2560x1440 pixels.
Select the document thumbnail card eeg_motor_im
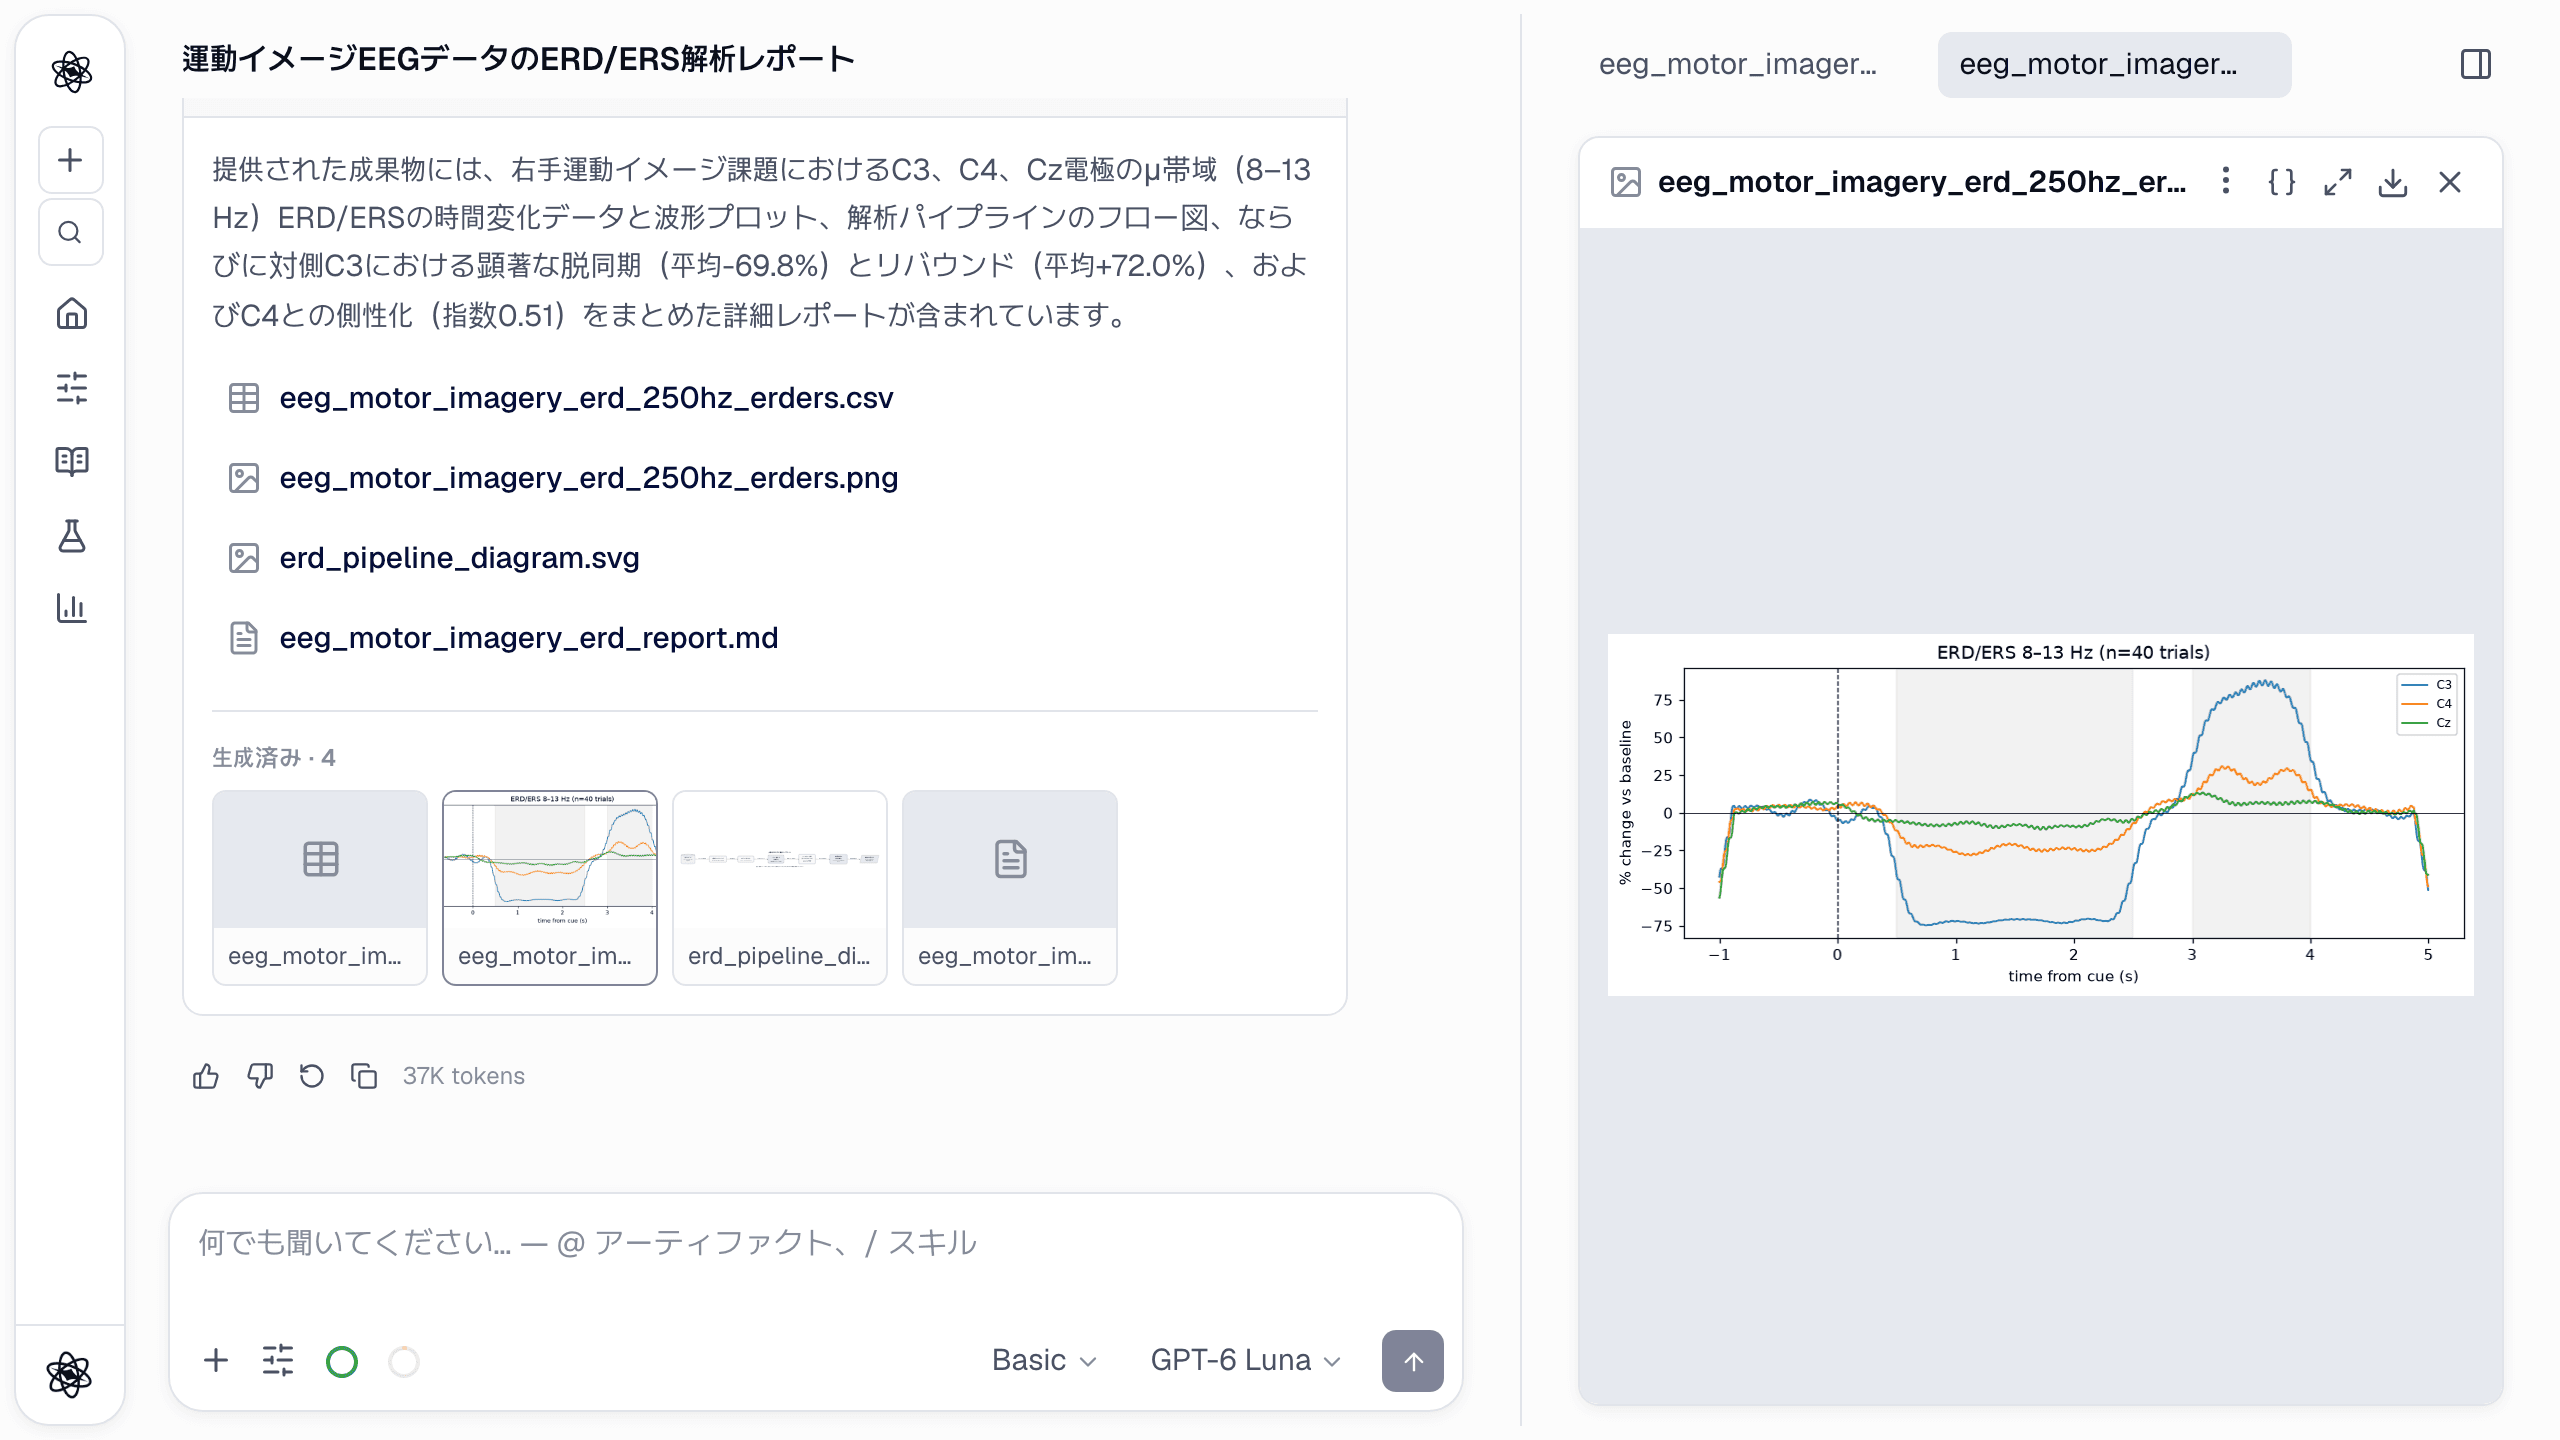click(1010, 888)
